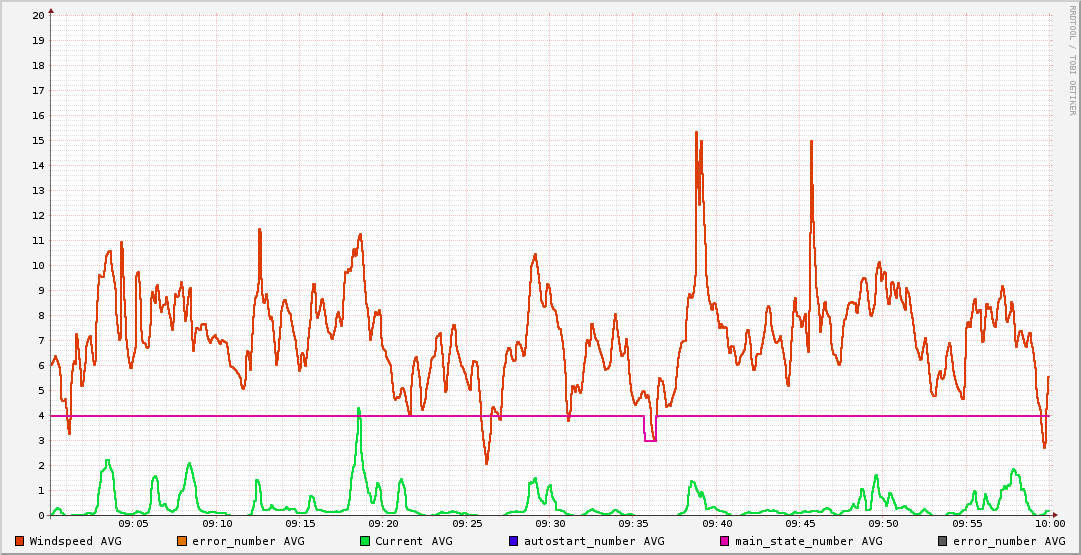Screen dimensions: 1081x555
Task: Click the magenta main_state_number AVG legend swatch
Action: (725, 541)
